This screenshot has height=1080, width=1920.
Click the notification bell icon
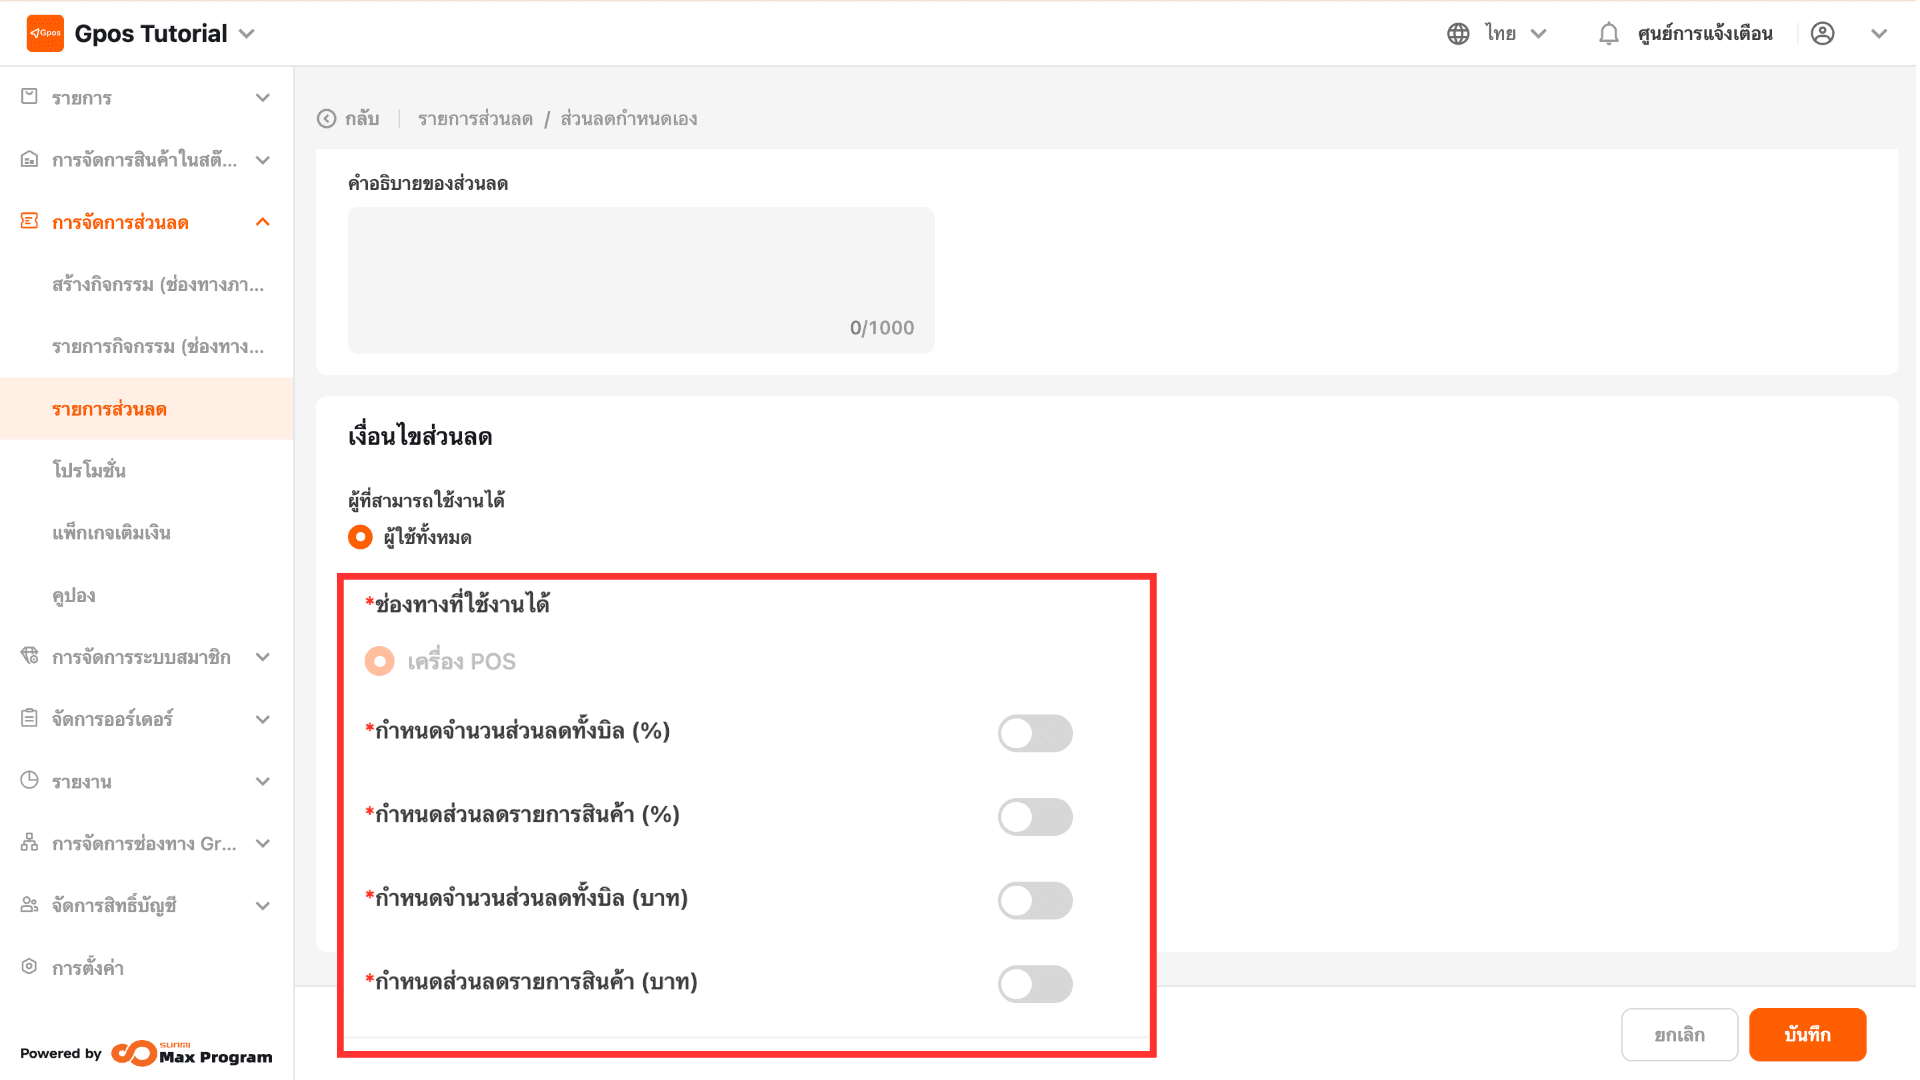pyautogui.click(x=1608, y=34)
